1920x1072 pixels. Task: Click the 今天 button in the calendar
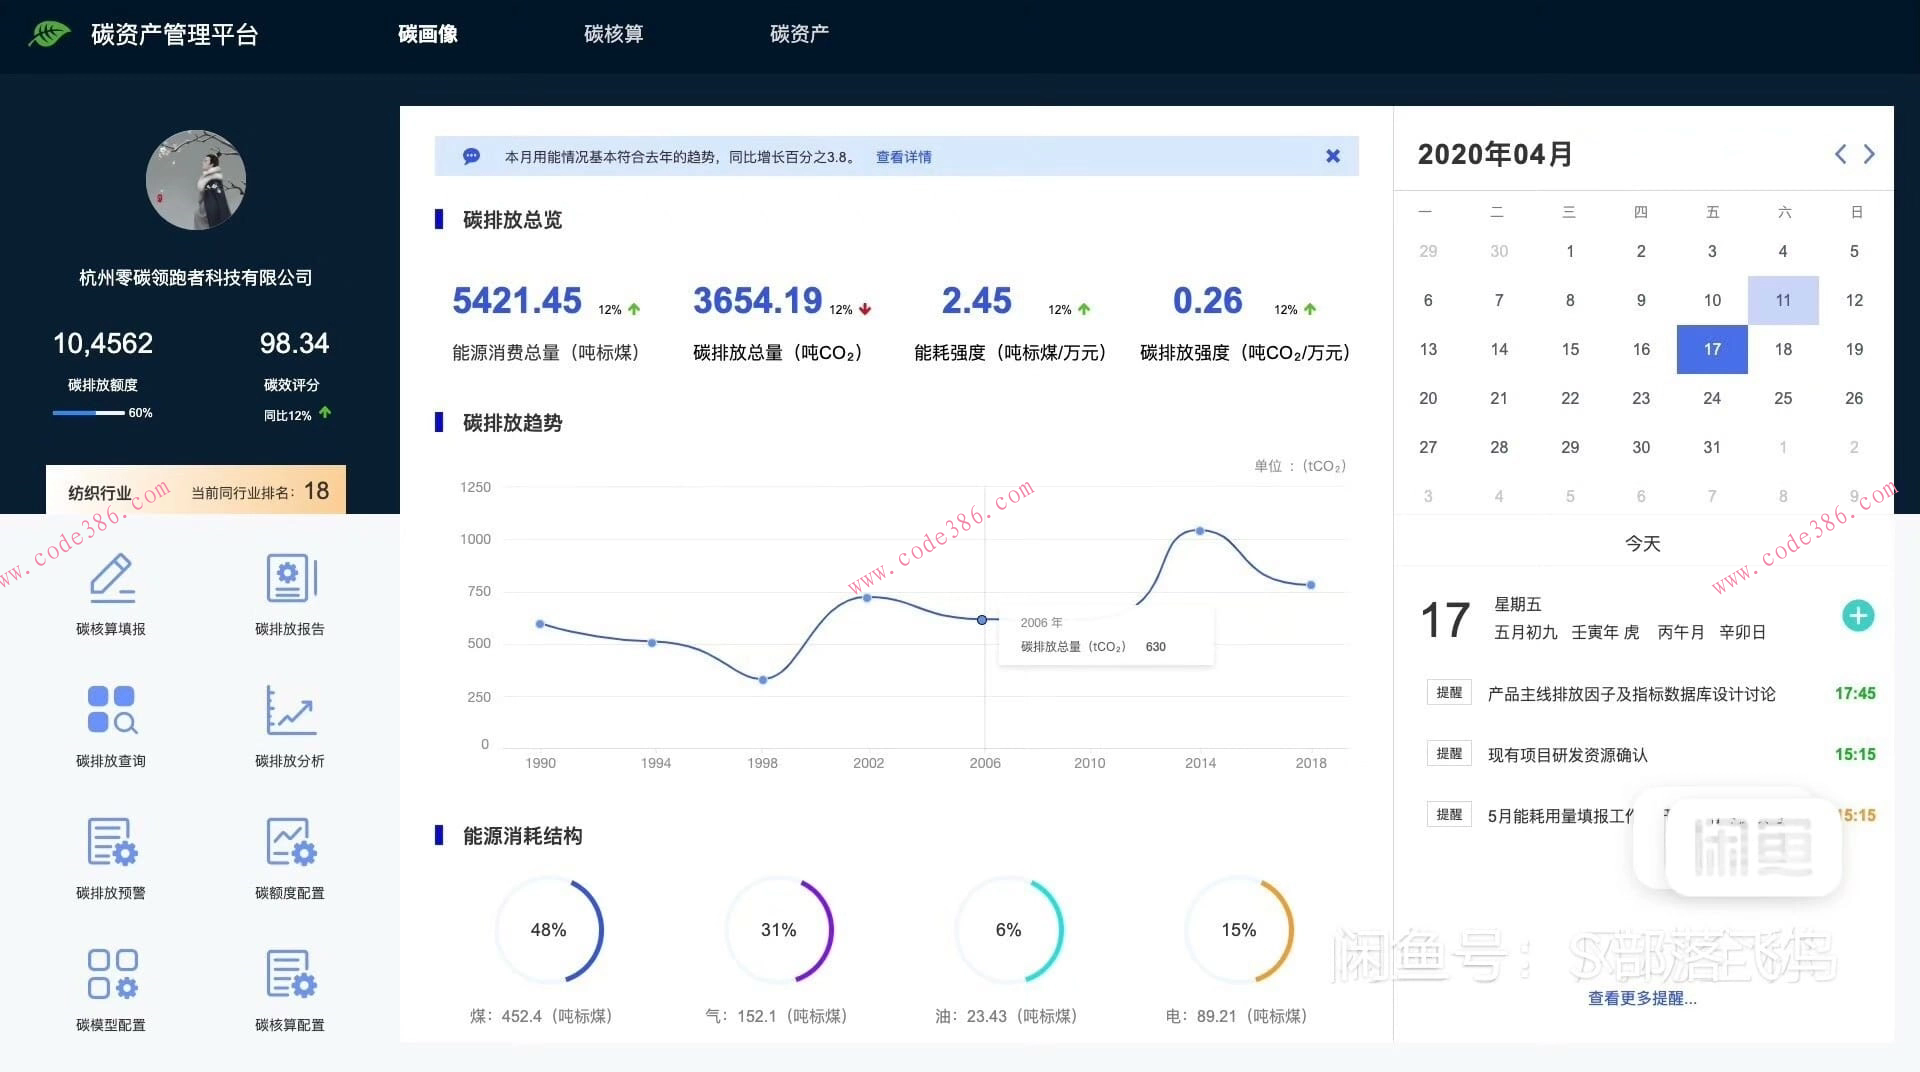point(1642,542)
